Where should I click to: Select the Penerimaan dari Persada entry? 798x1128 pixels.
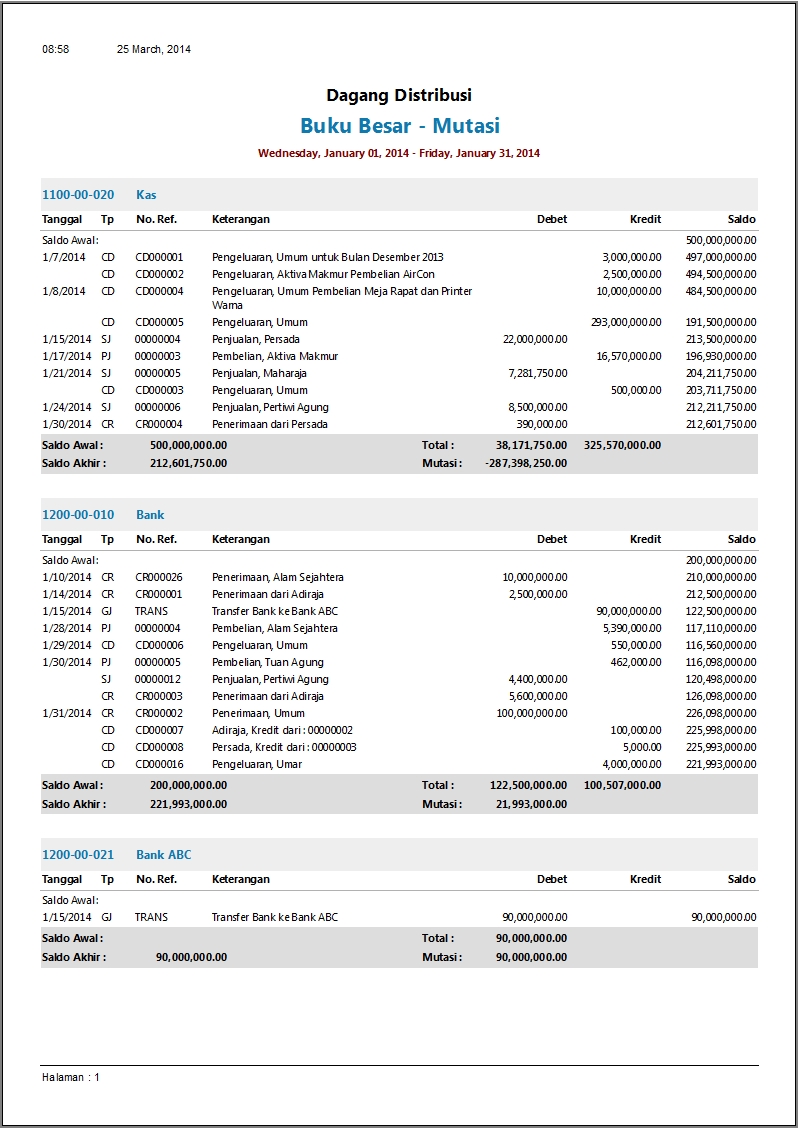click(x=269, y=424)
